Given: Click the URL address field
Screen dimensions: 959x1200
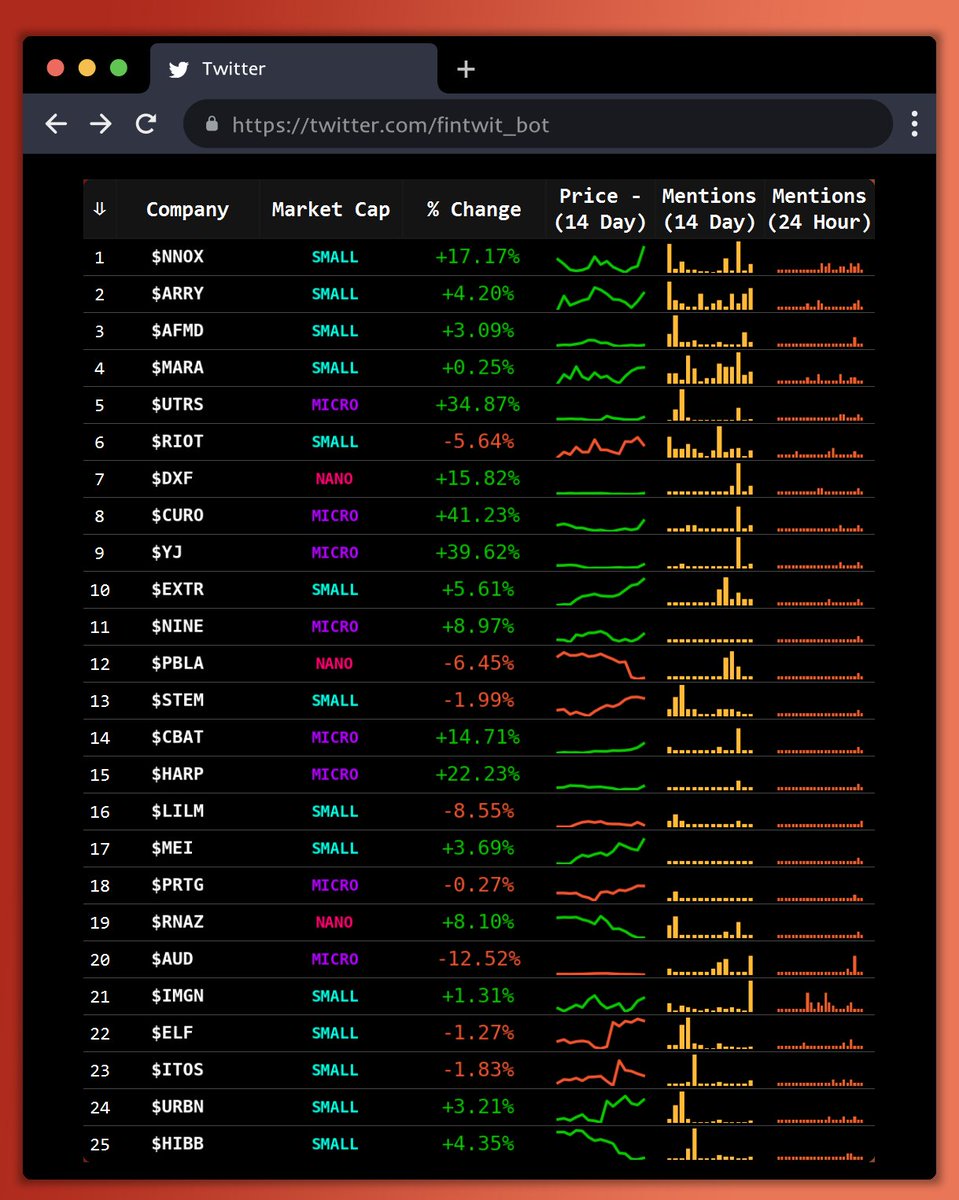Looking at the screenshot, I should [538, 124].
